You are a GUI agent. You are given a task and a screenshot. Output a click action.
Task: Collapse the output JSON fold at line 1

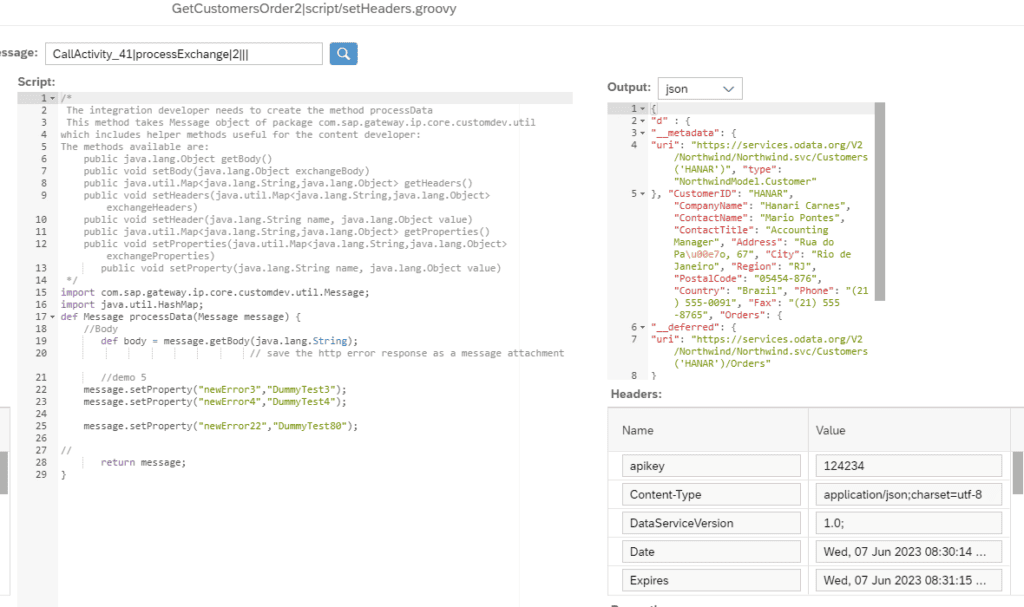click(x=643, y=108)
